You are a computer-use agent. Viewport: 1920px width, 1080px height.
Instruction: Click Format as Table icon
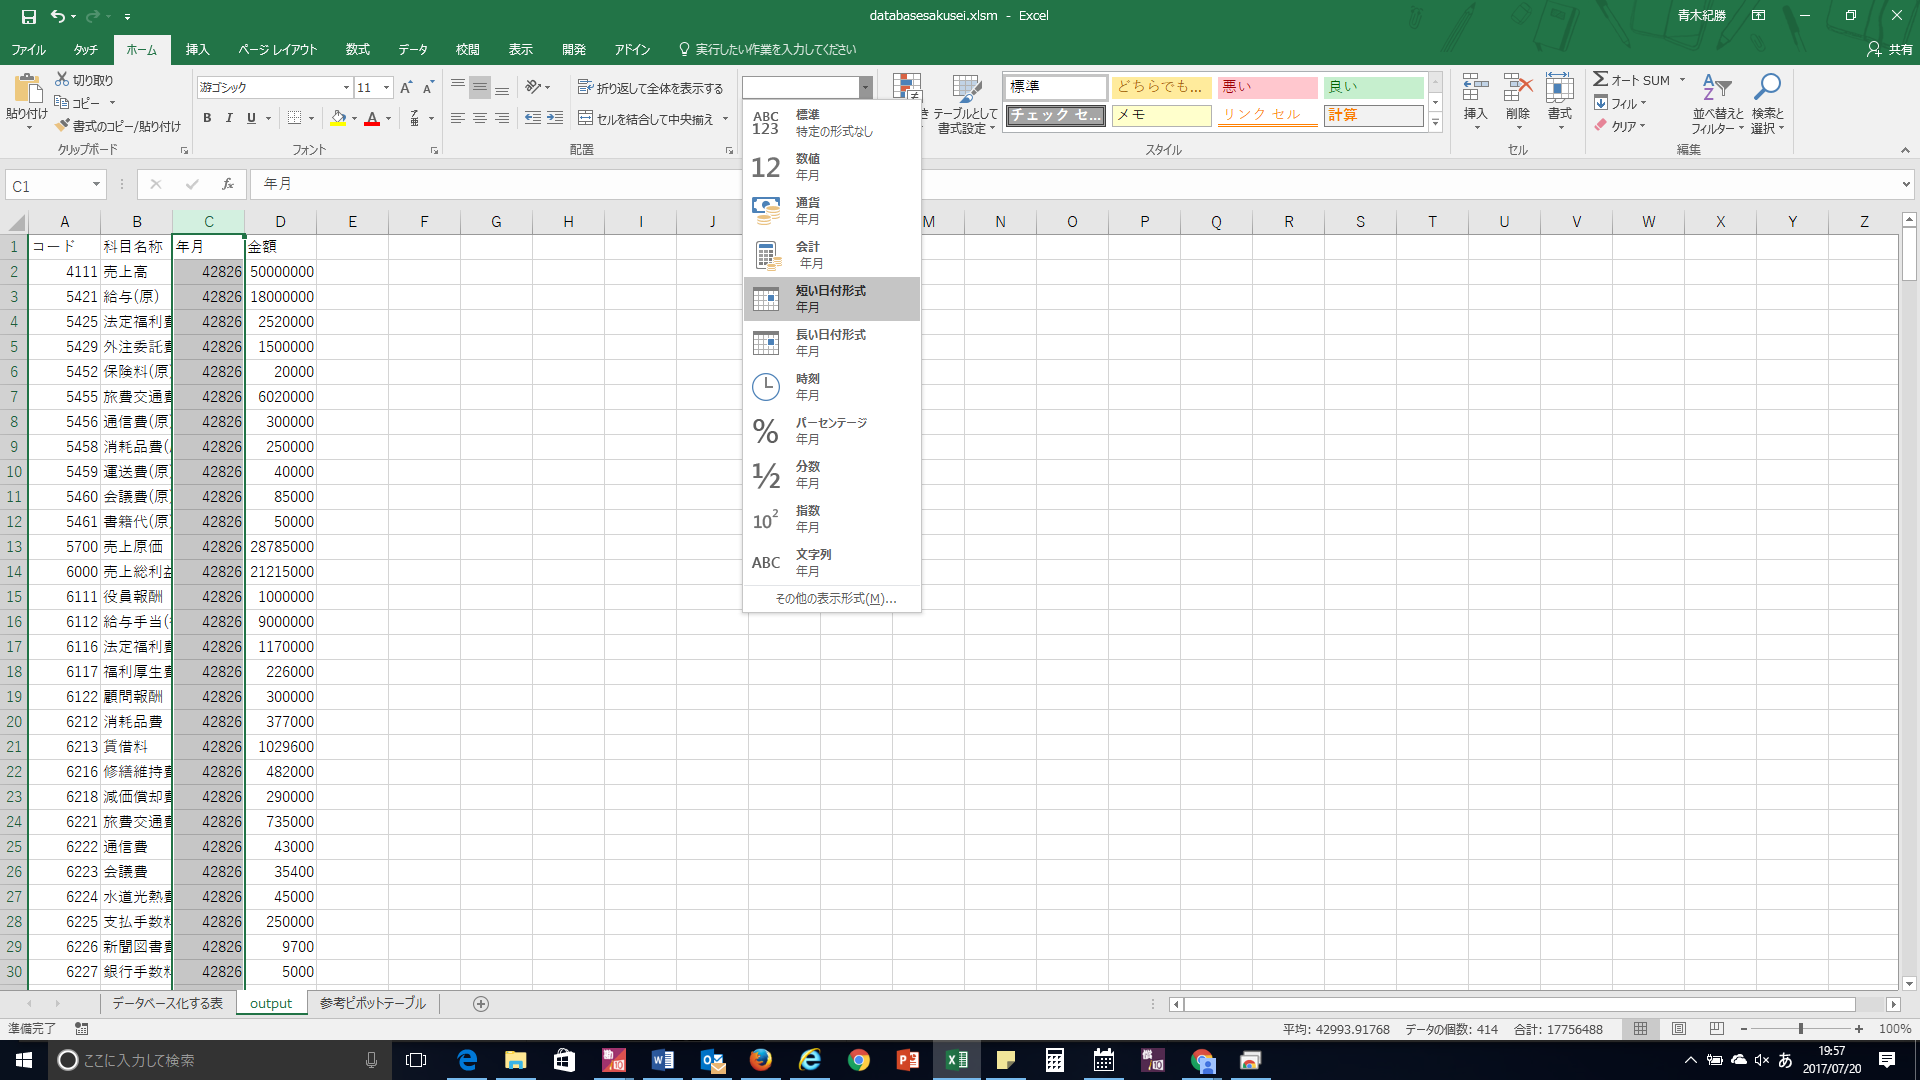coord(966,90)
